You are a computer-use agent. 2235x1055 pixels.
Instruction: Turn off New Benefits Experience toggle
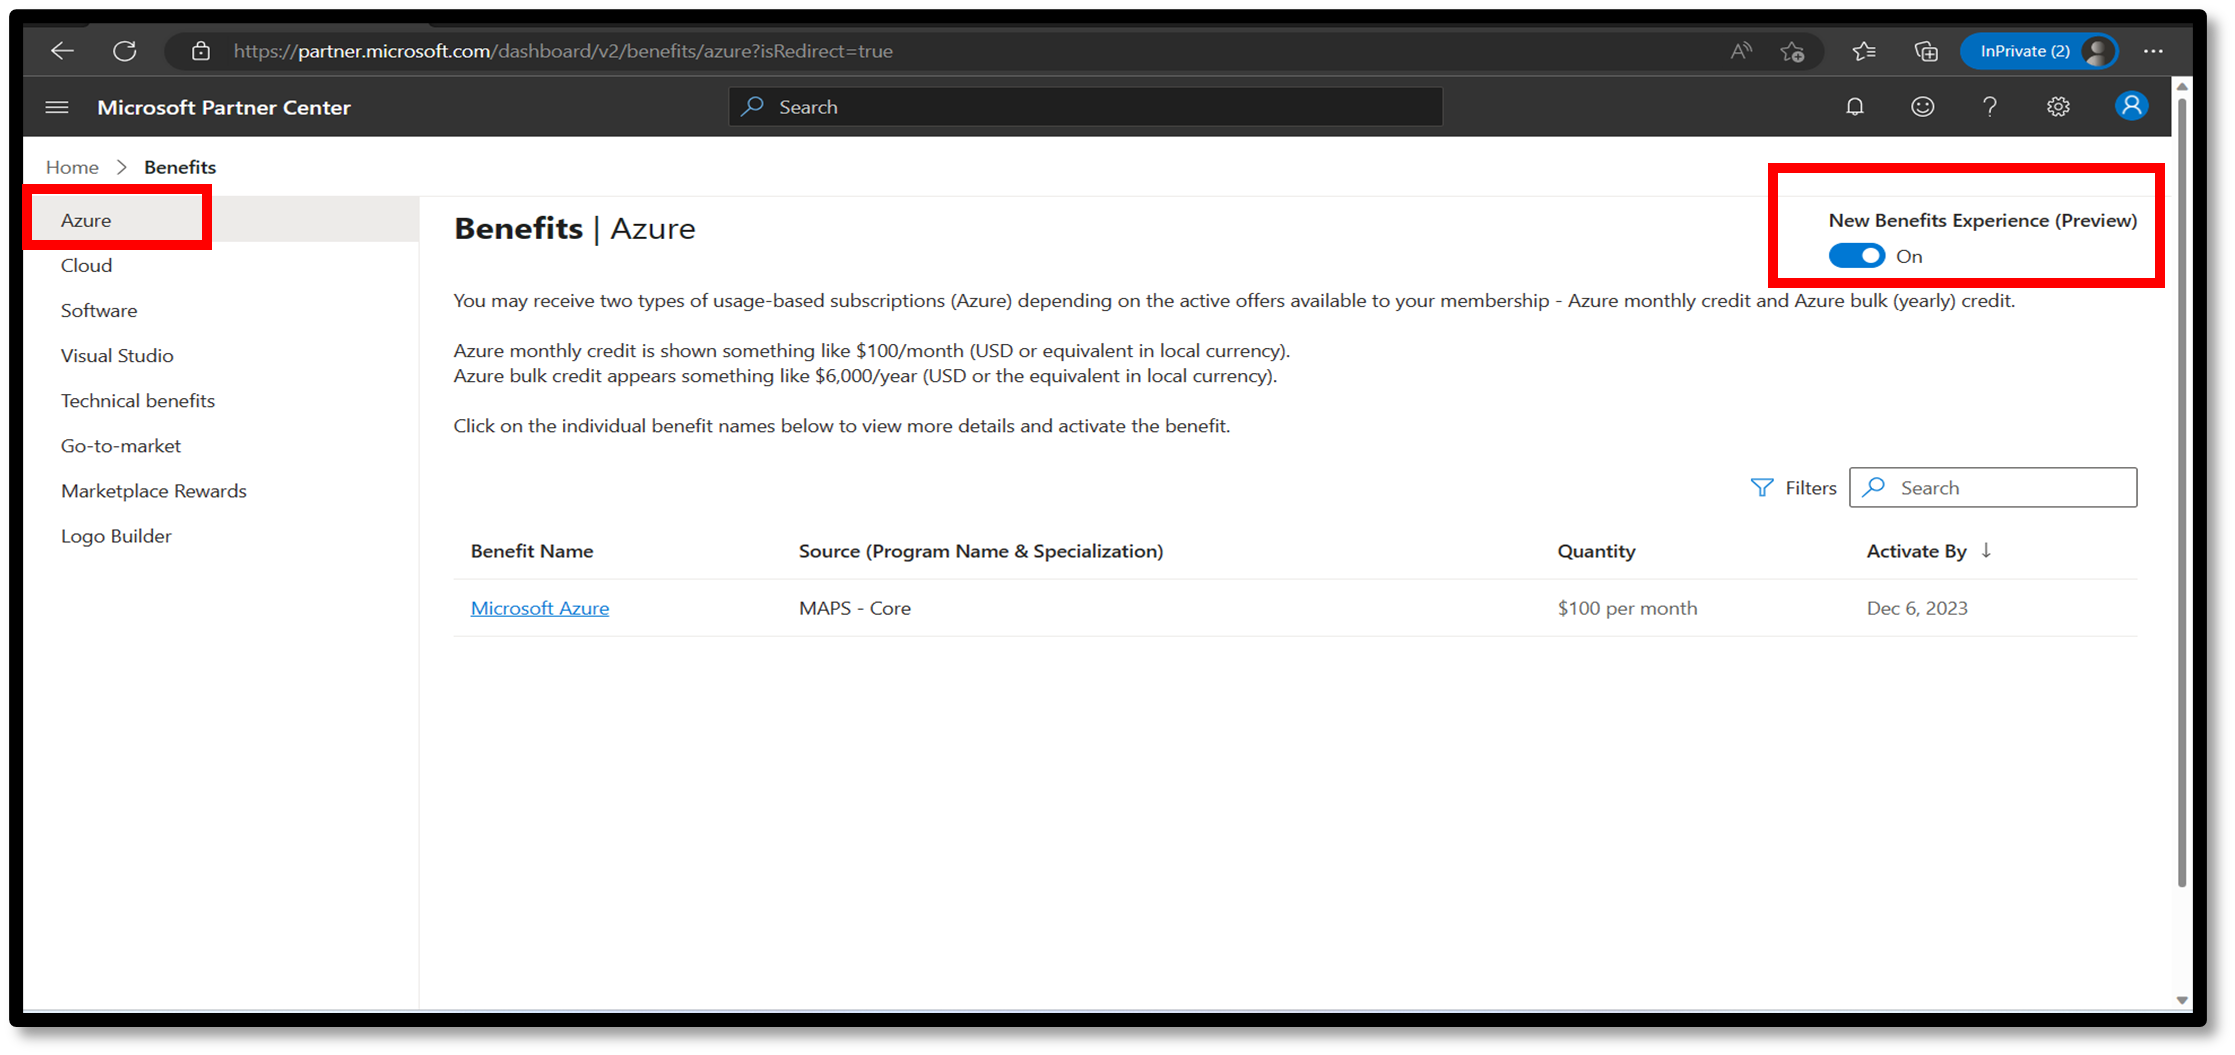point(1856,256)
